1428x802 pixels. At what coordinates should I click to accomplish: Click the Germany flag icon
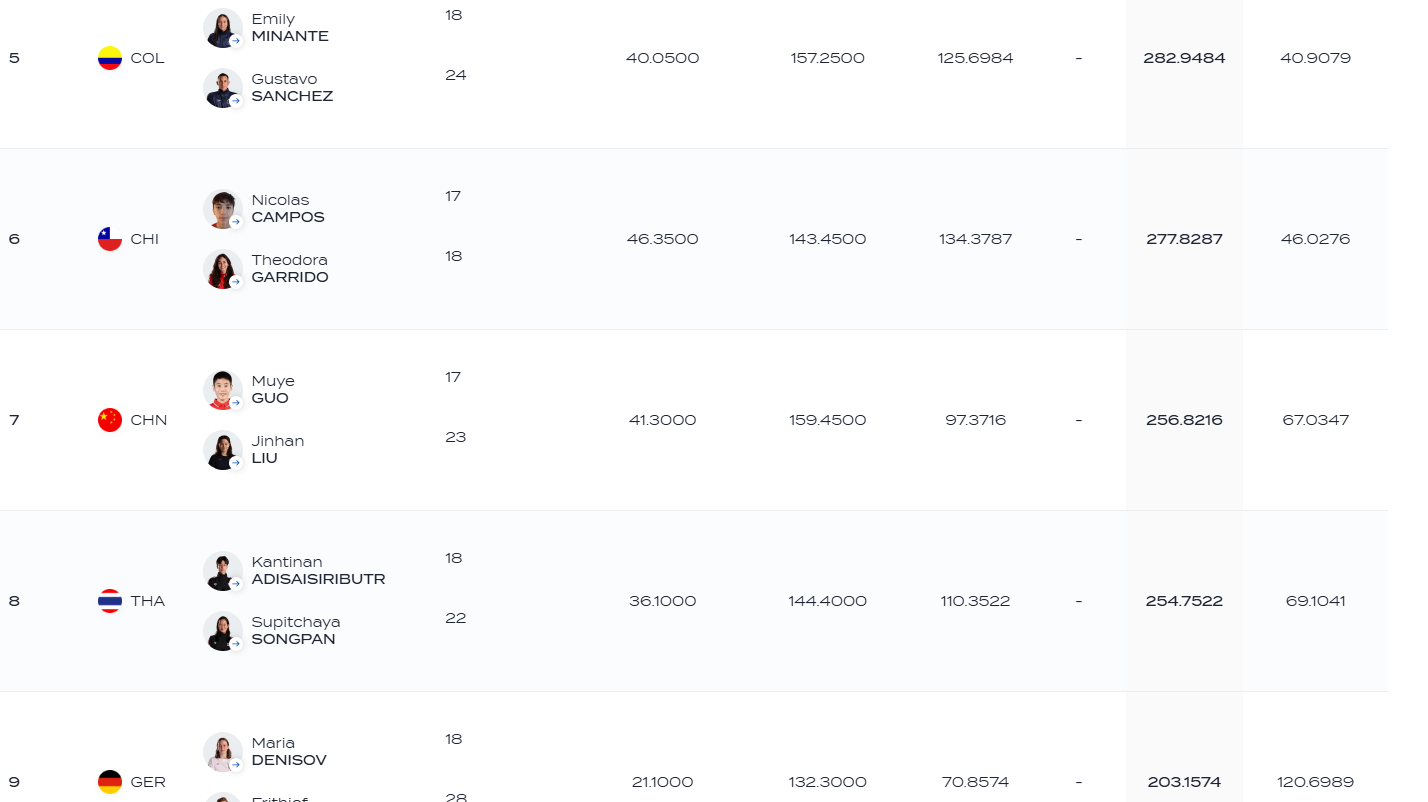(x=110, y=782)
